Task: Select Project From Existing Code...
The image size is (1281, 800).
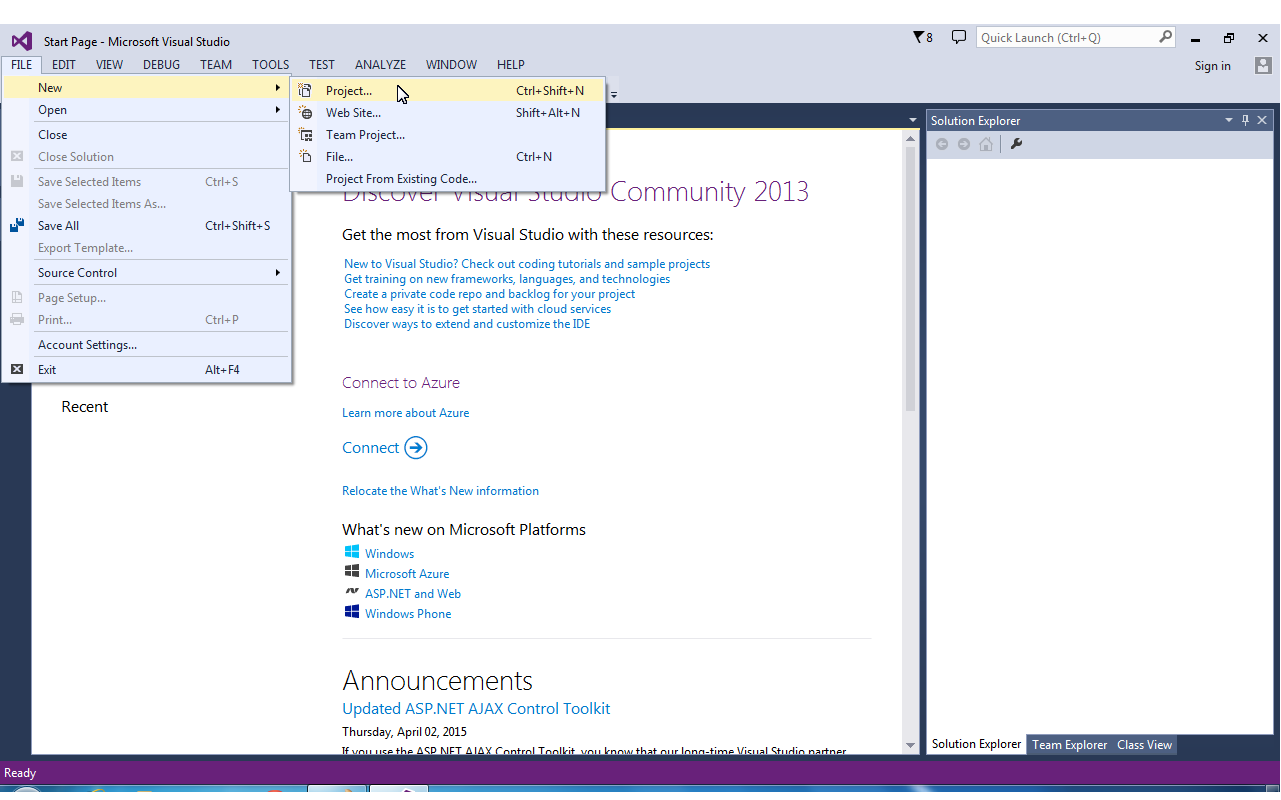Action: point(448,179)
